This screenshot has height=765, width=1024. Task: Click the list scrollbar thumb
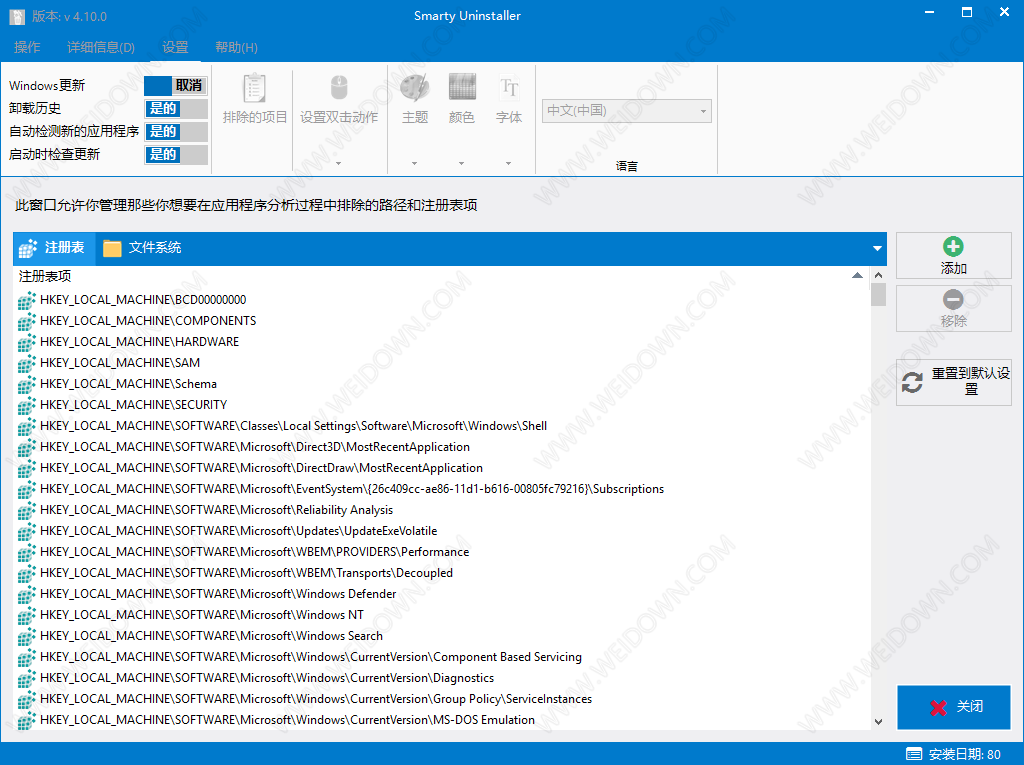[878, 295]
